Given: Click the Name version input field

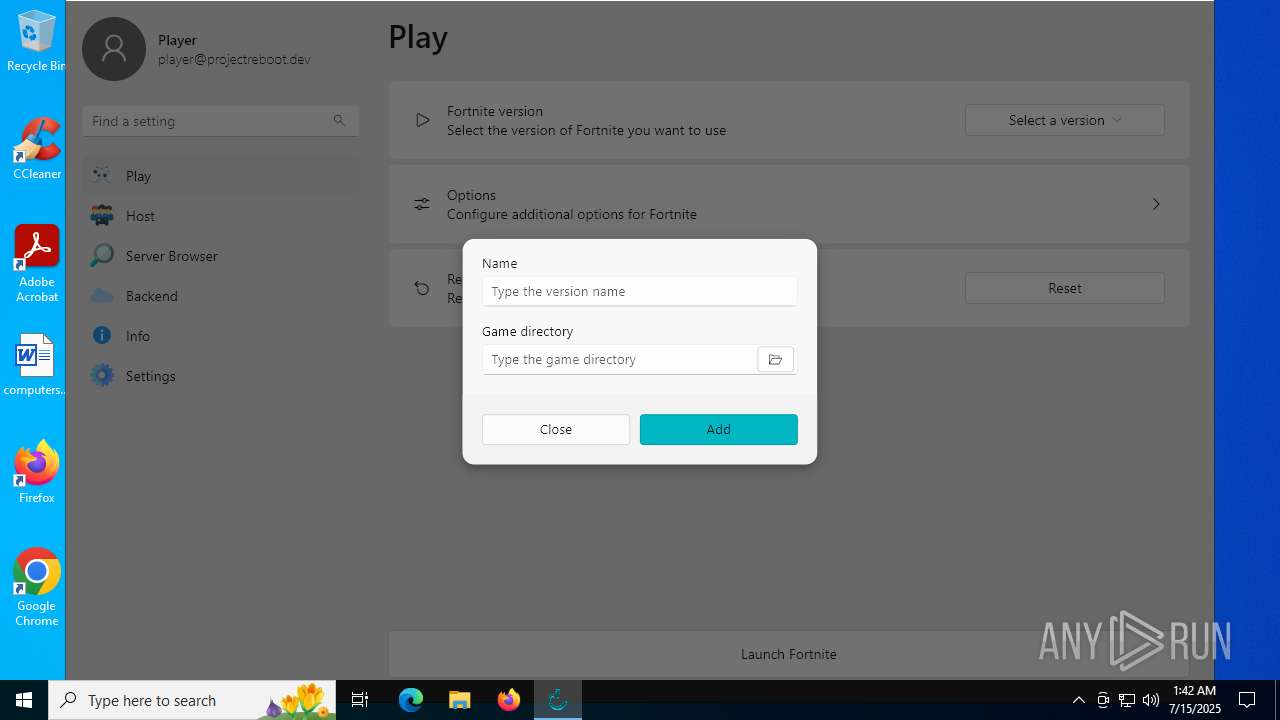Looking at the screenshot, I should coord(639,291).
